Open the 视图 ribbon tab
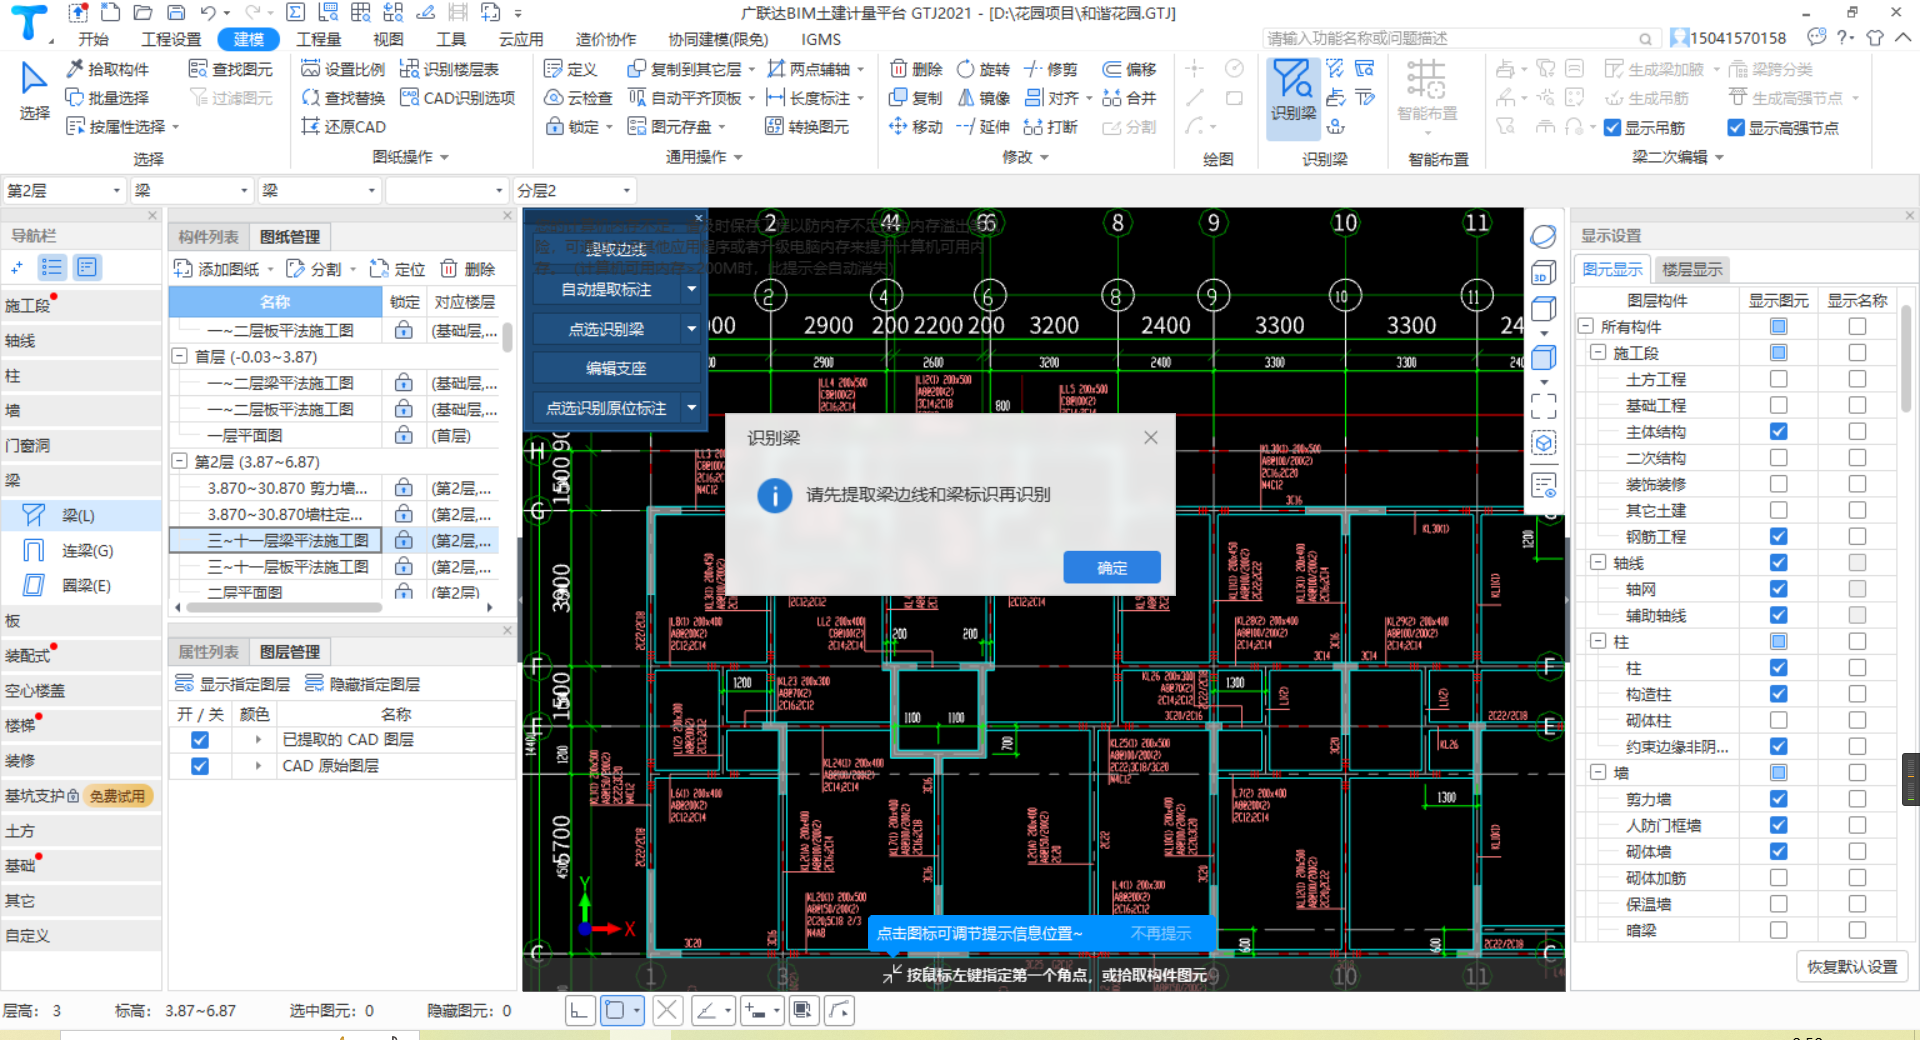This screenshot has width=1920, height=1040. [x=388, y=39]
